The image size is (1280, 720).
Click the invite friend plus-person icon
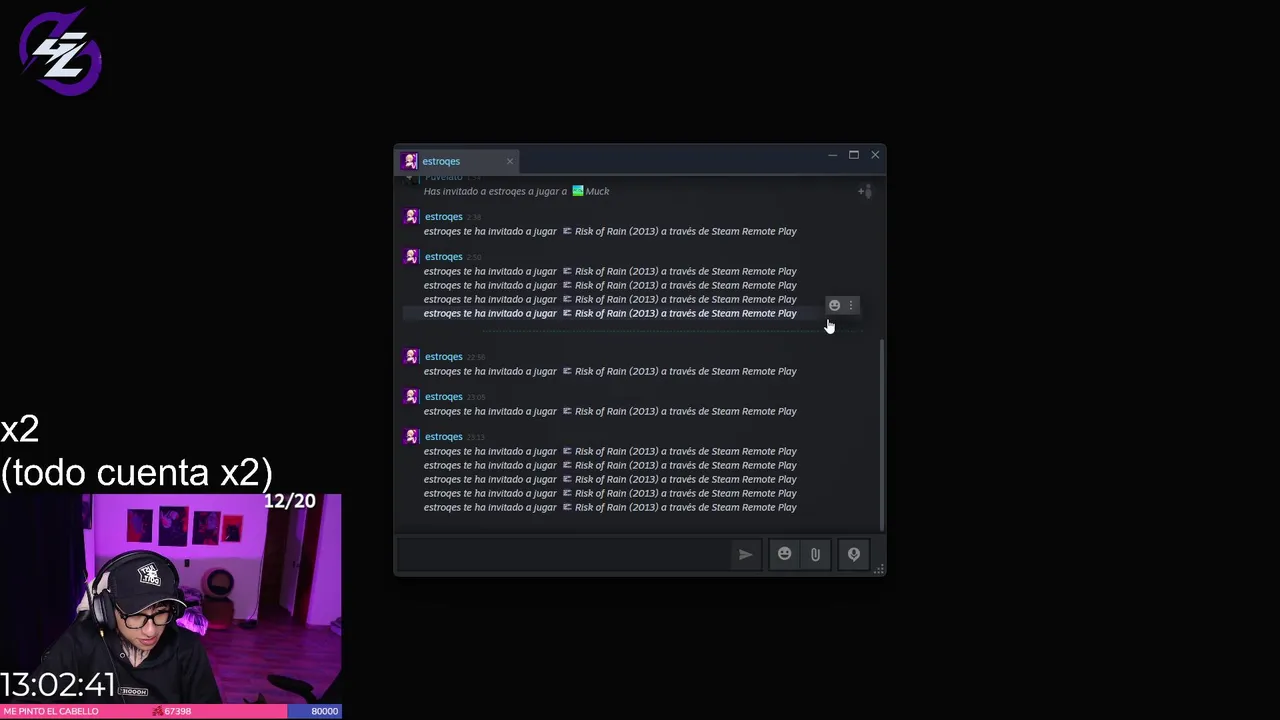[865, 191]
